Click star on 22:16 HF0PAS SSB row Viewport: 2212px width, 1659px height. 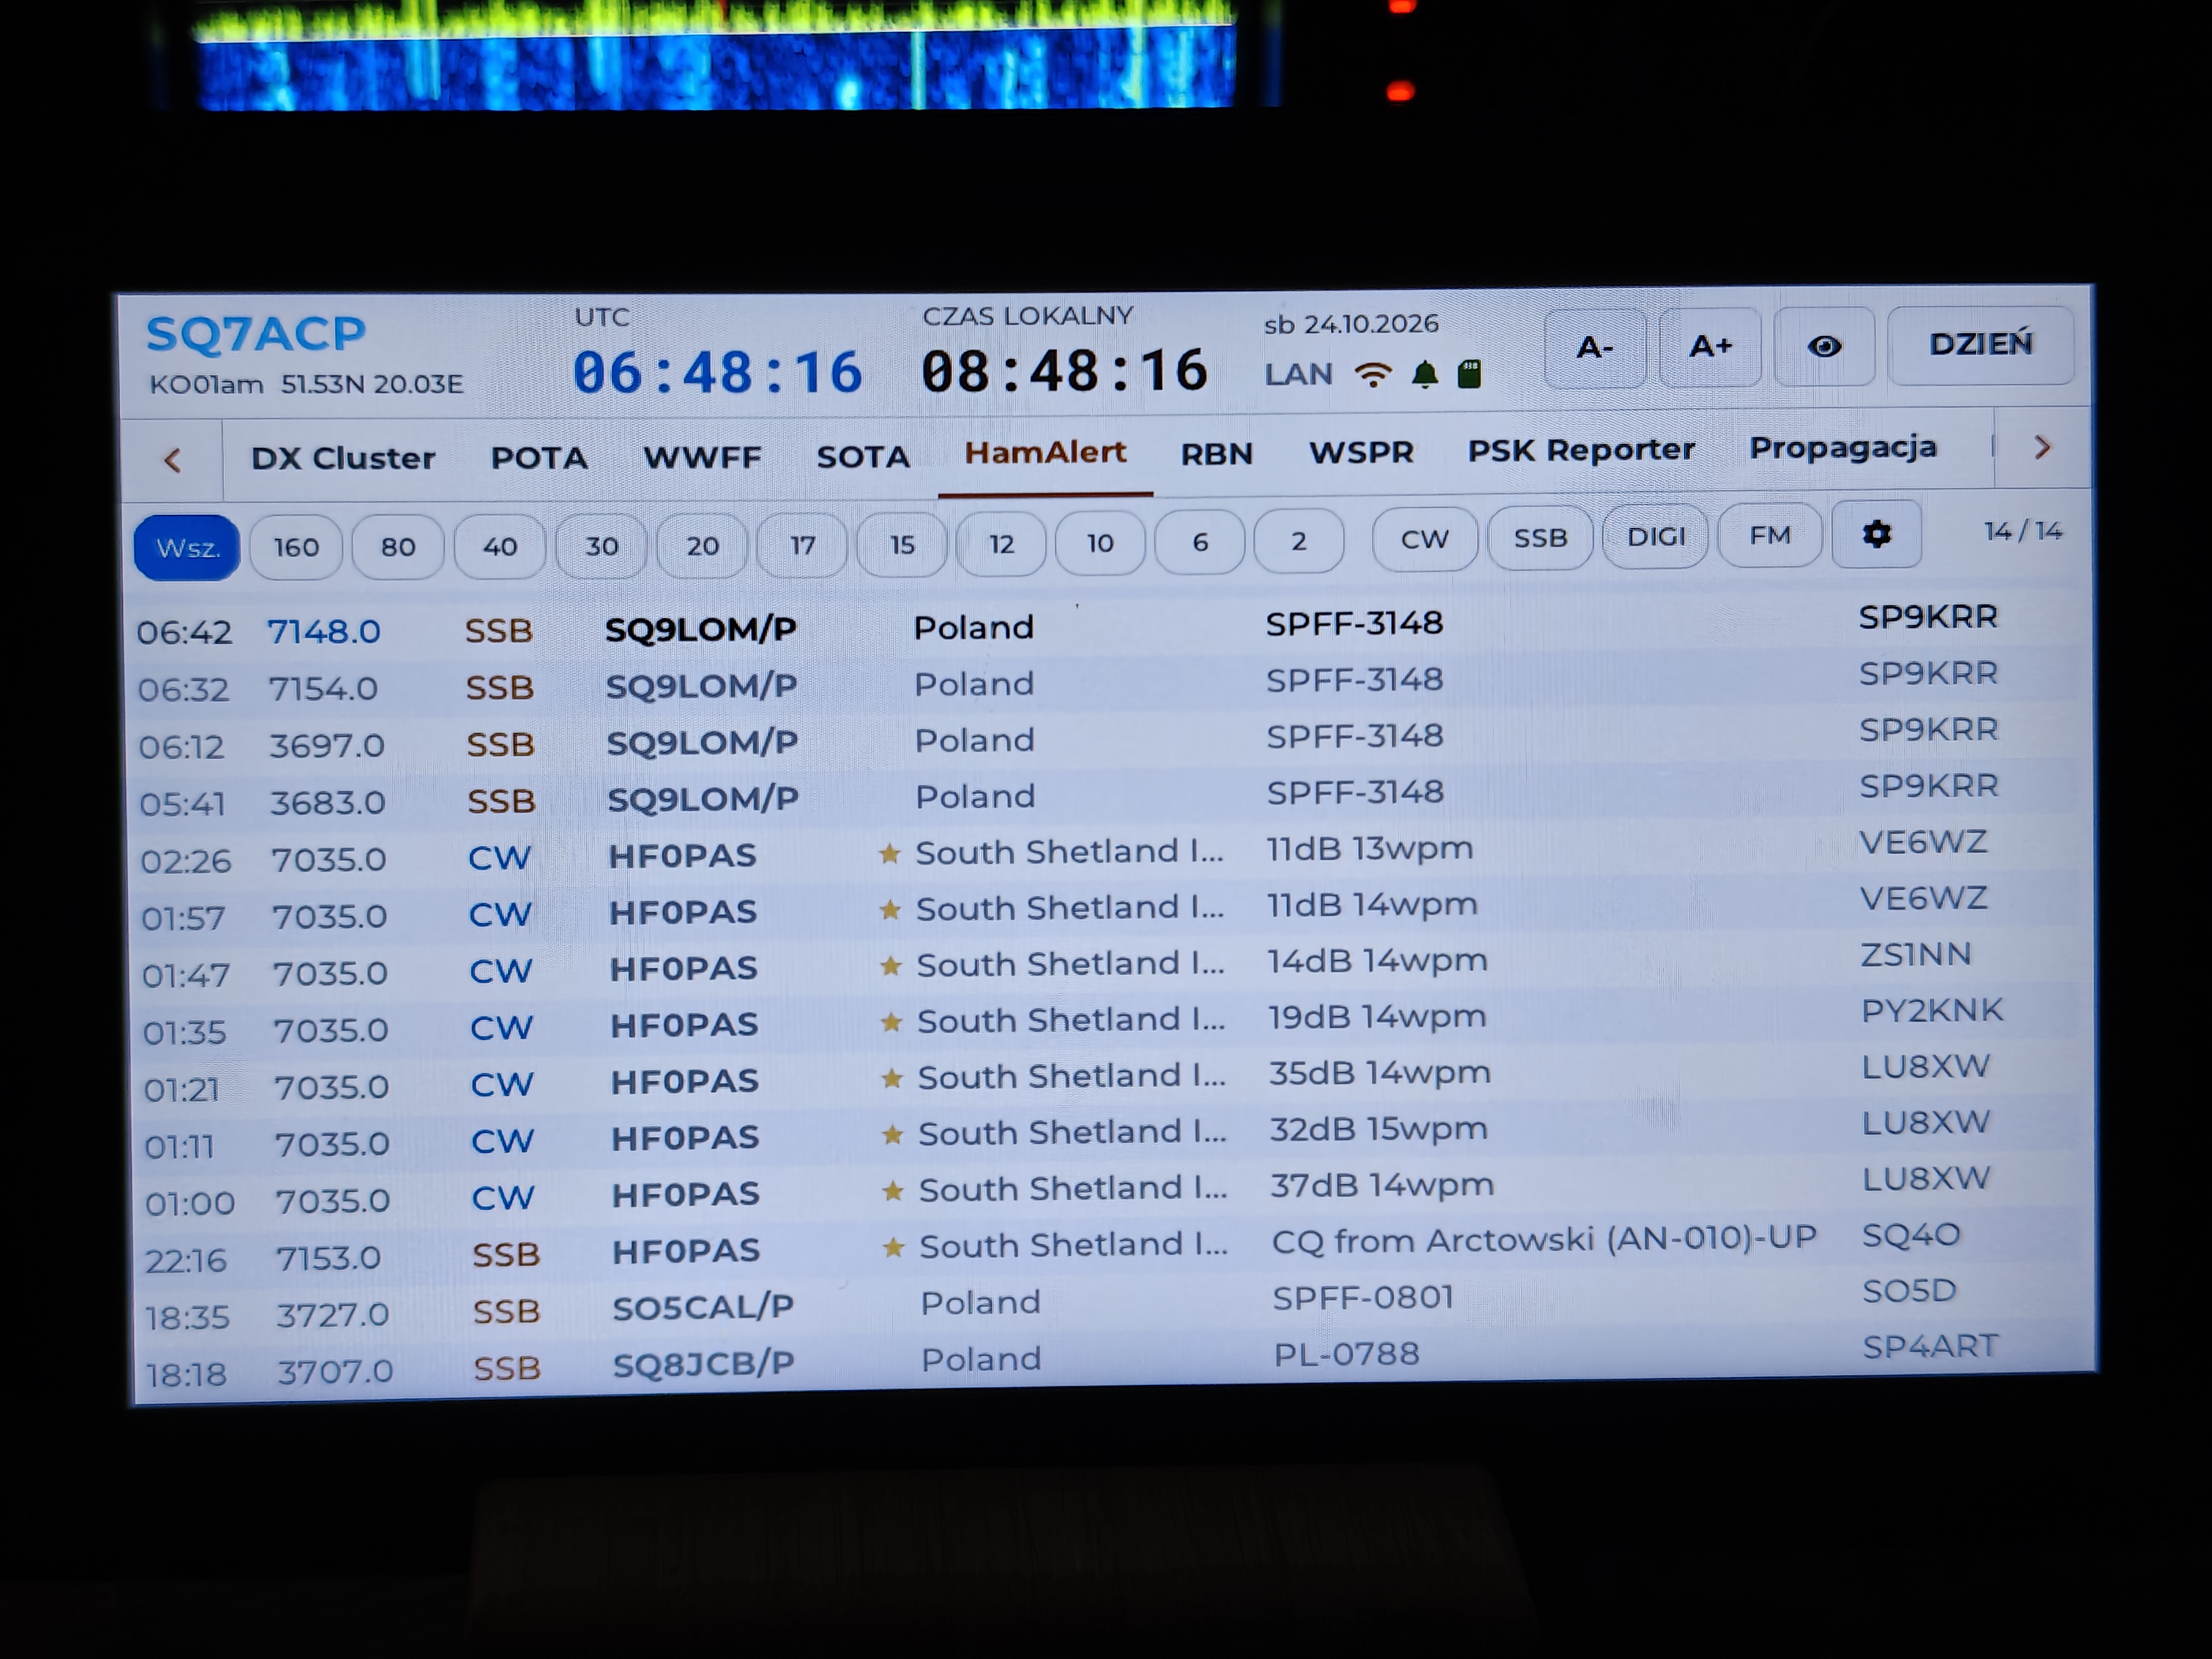(x=893, y=1247)
